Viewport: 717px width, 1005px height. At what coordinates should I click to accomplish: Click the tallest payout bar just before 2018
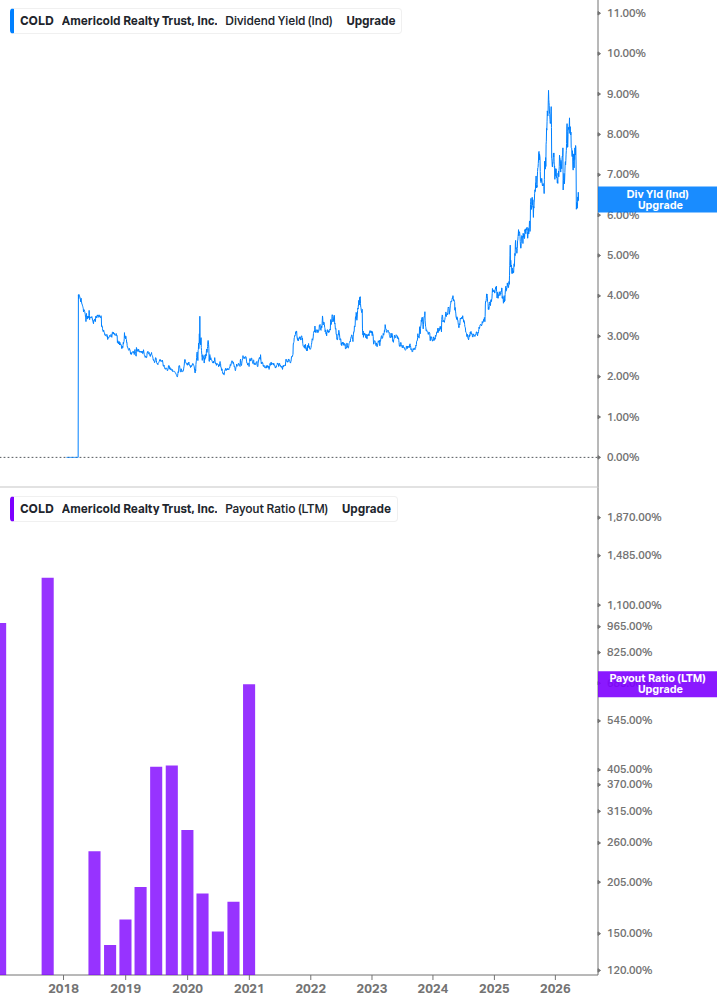pos(47,776)
